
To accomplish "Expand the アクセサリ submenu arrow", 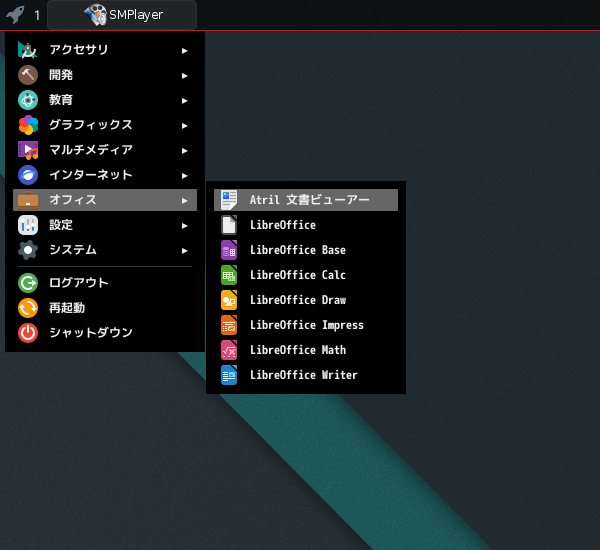I will pyautogui.click(x=184, y=51).
